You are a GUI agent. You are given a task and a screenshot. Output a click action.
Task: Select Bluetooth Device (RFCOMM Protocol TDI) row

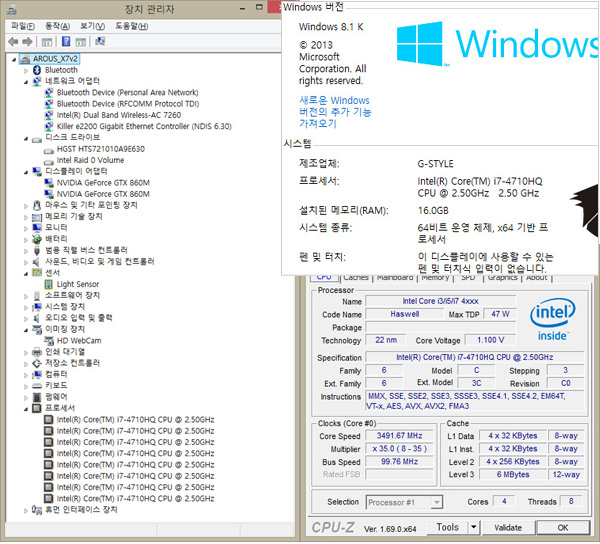click(x=128, y=104)
